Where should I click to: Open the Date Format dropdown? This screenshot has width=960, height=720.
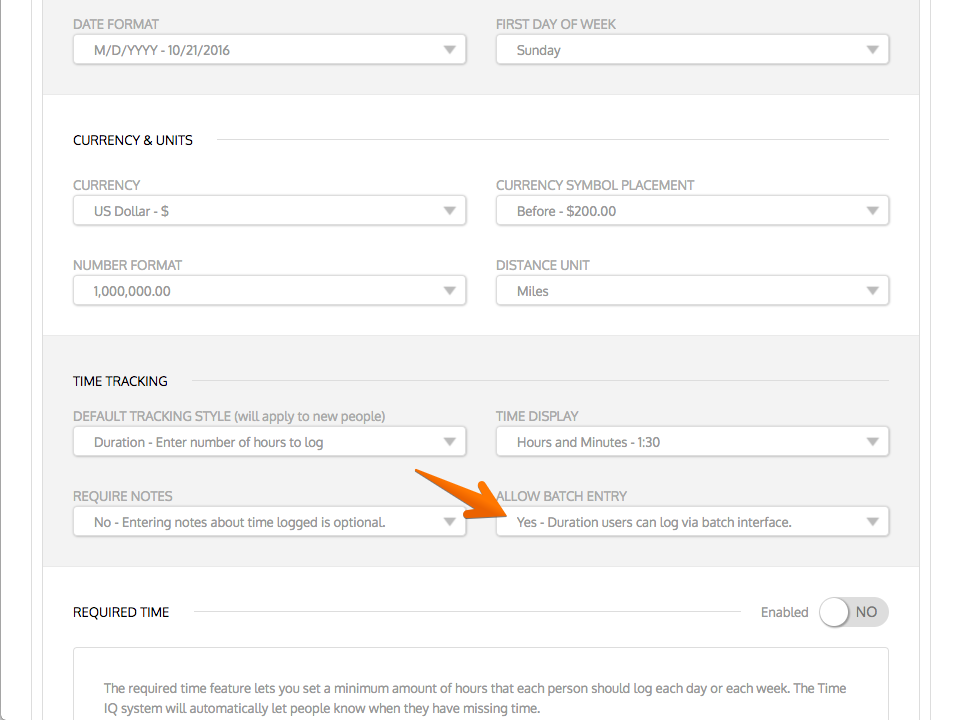[x=269, y=50]
